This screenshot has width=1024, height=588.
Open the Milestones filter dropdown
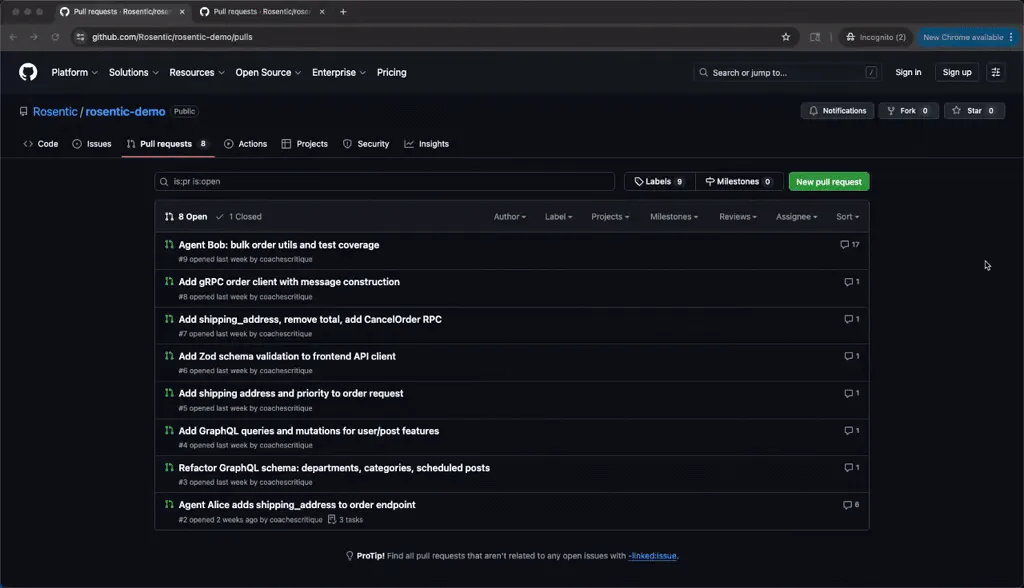coord(674,217)
